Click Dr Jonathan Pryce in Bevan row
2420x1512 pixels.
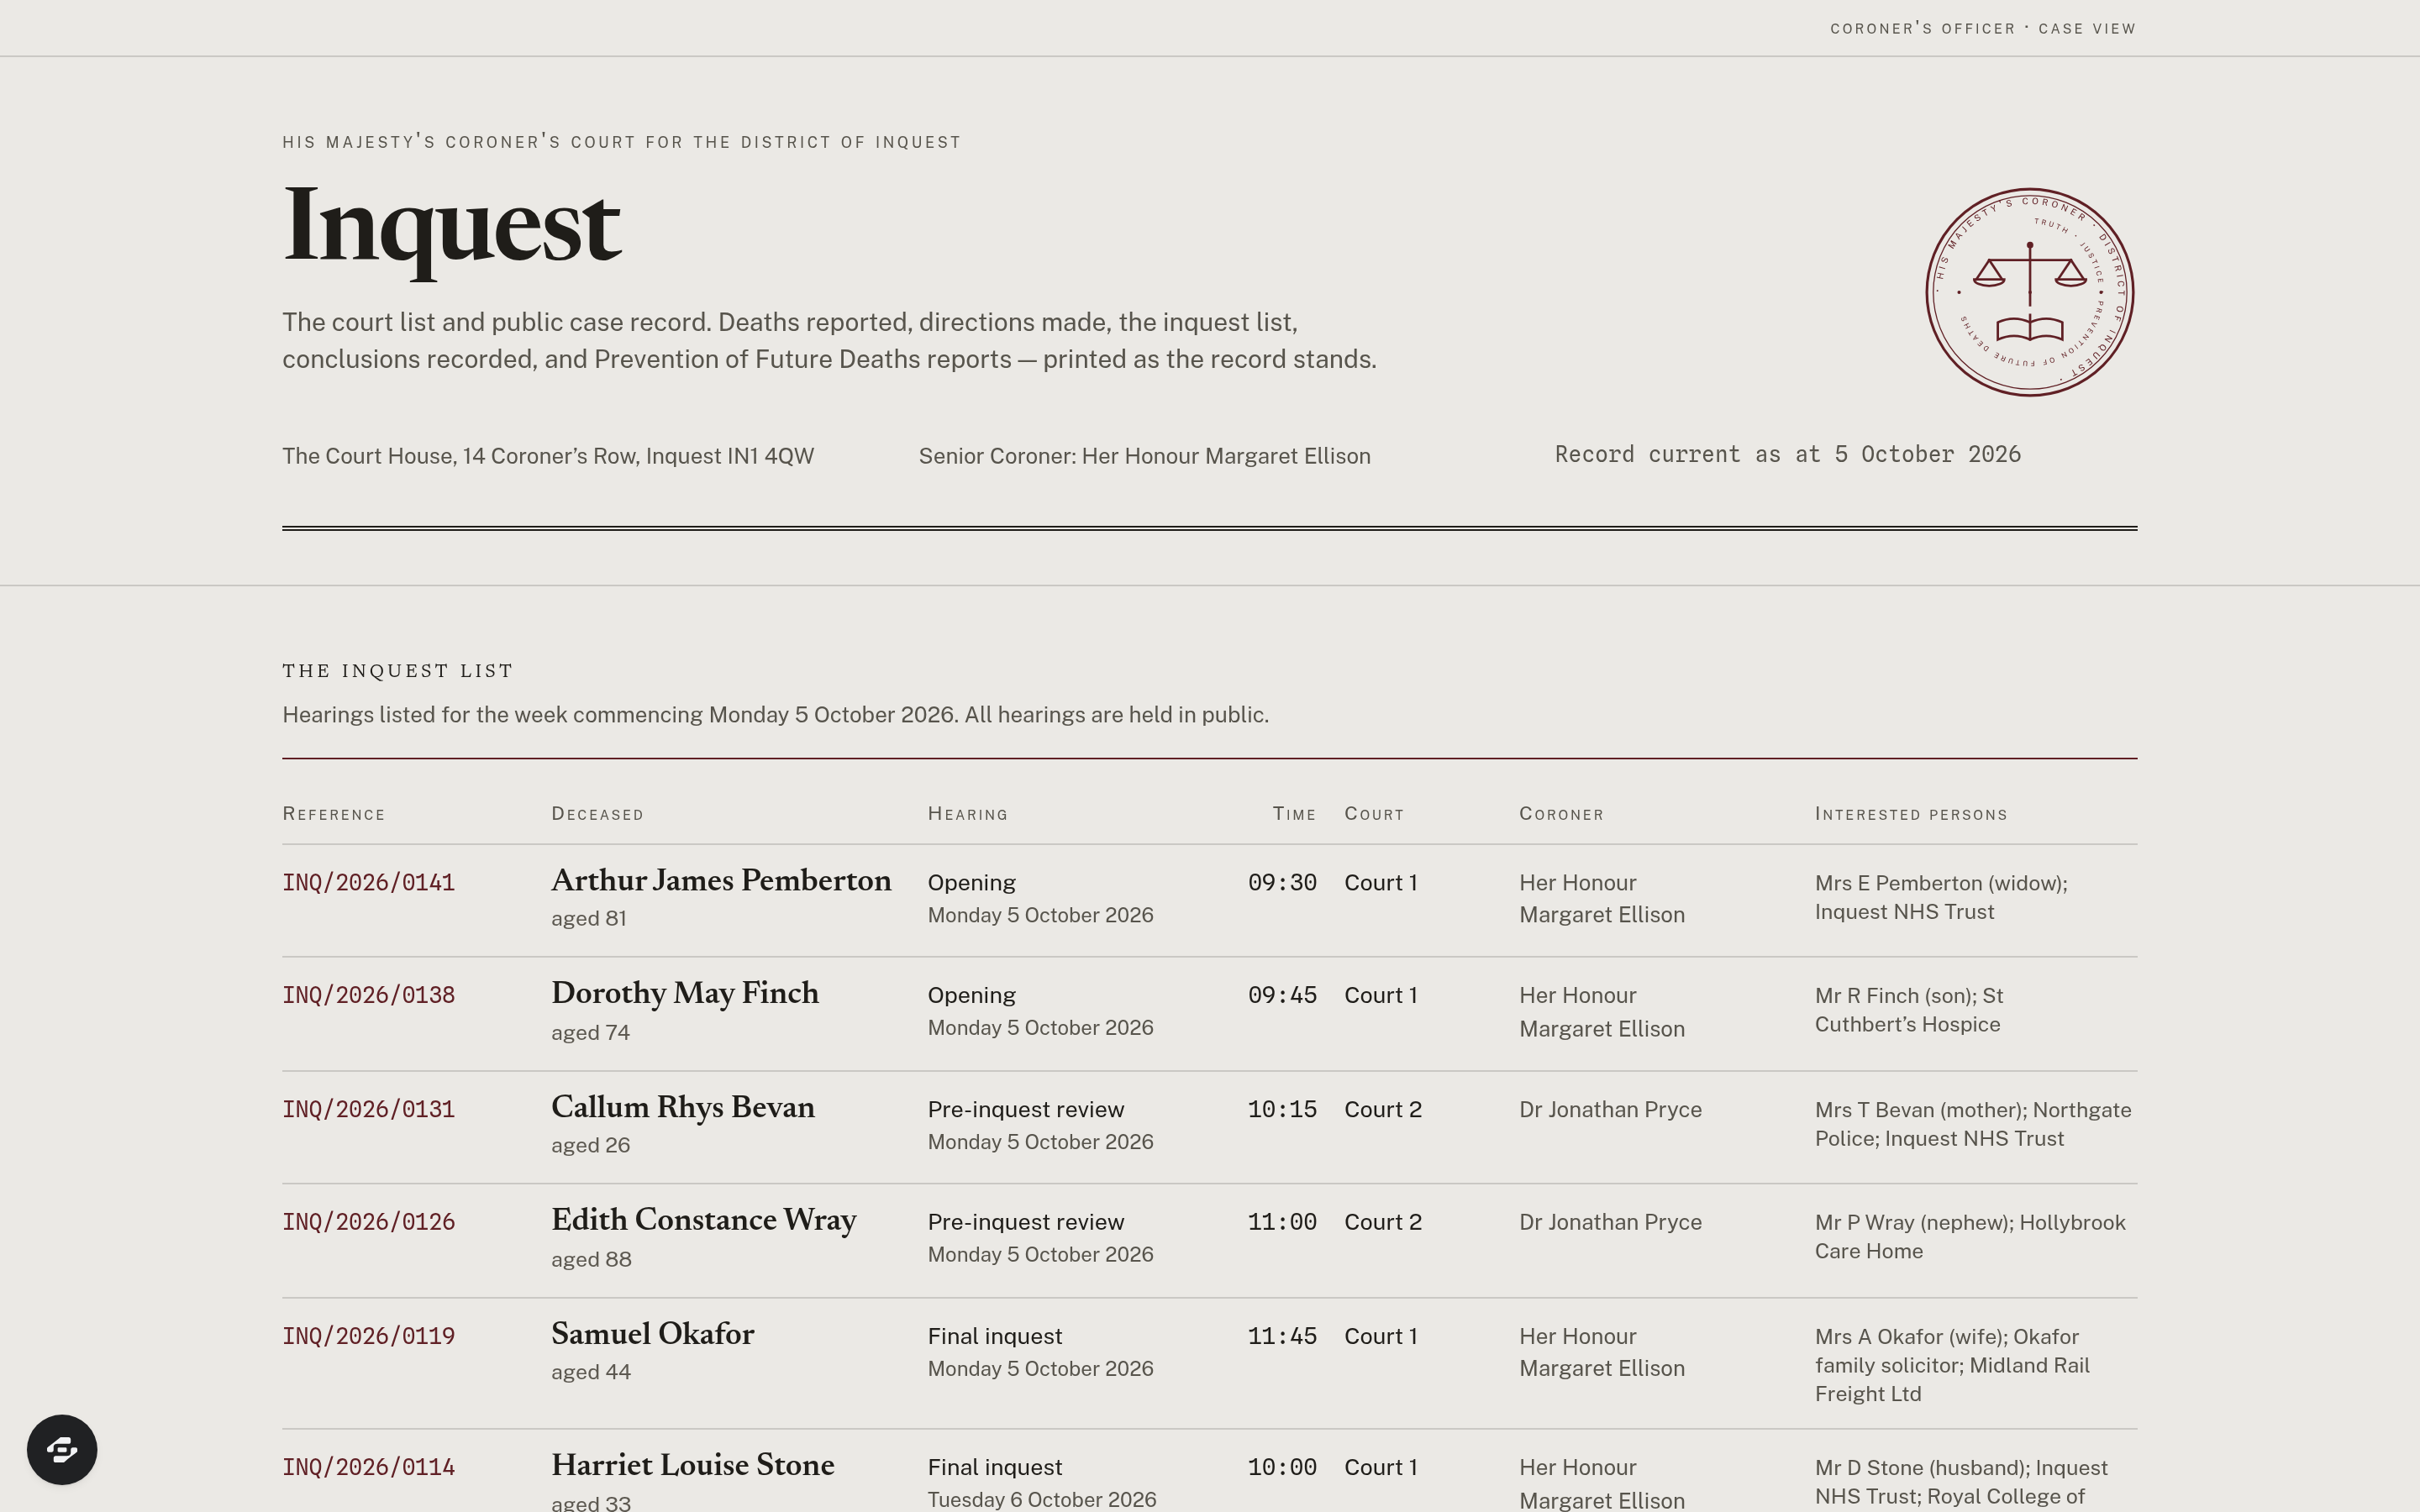tap(1610, 1110)
